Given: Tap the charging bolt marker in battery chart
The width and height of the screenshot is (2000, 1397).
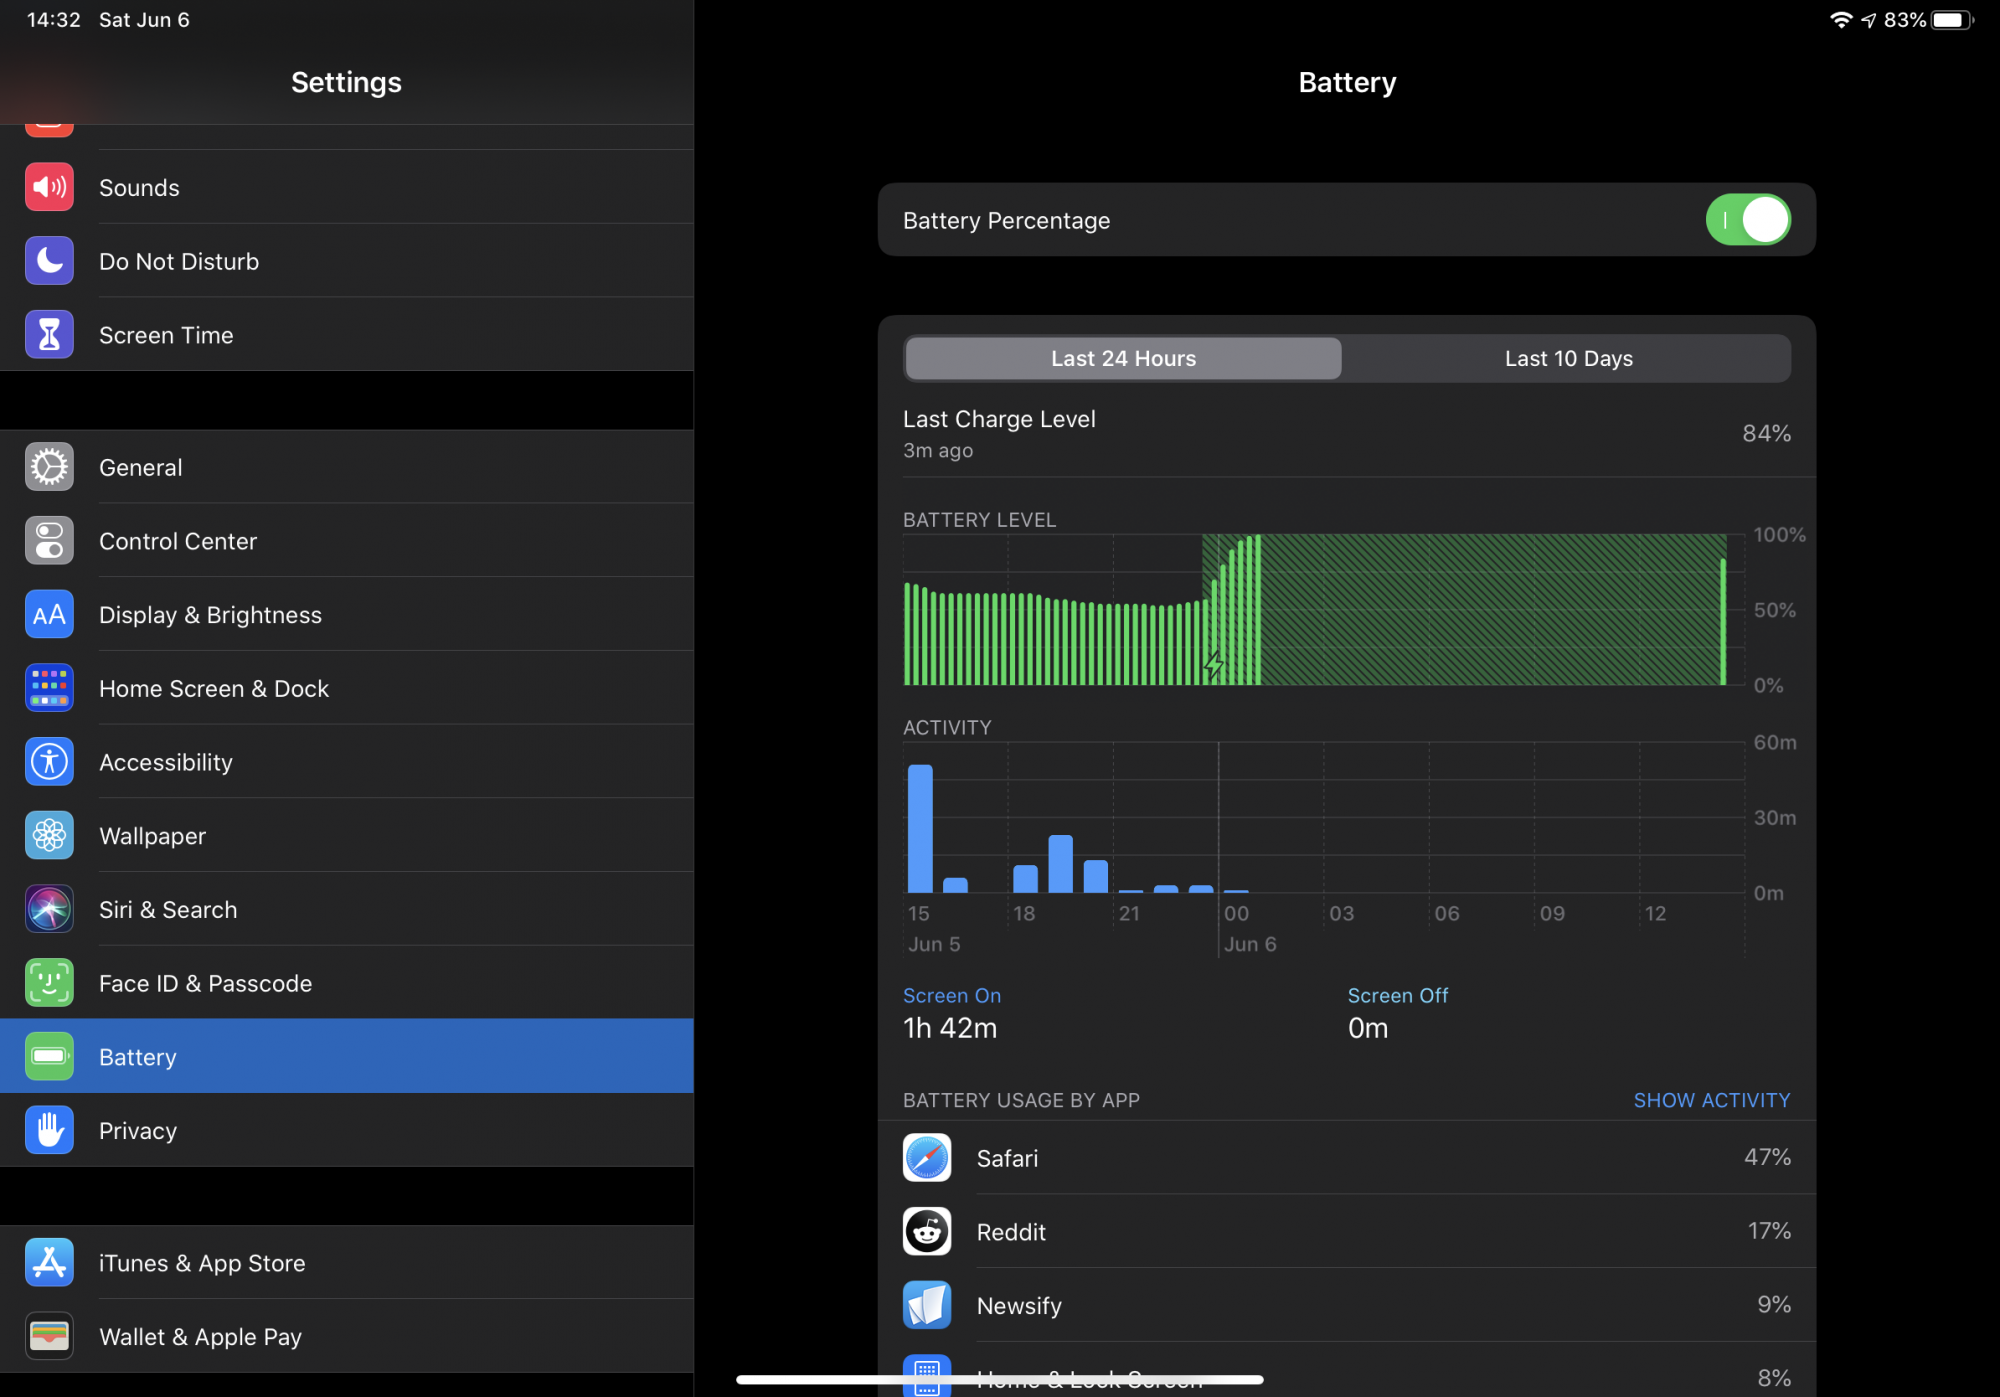Looking at the screenshot, I should [x=1214, y=664].
